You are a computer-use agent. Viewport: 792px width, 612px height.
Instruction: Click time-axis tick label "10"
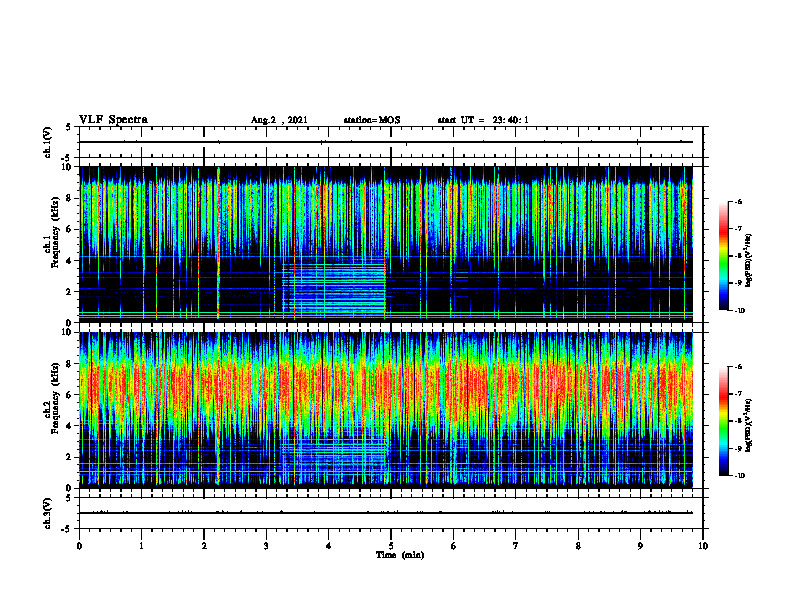pyautogui.click(x=703, y=546)
